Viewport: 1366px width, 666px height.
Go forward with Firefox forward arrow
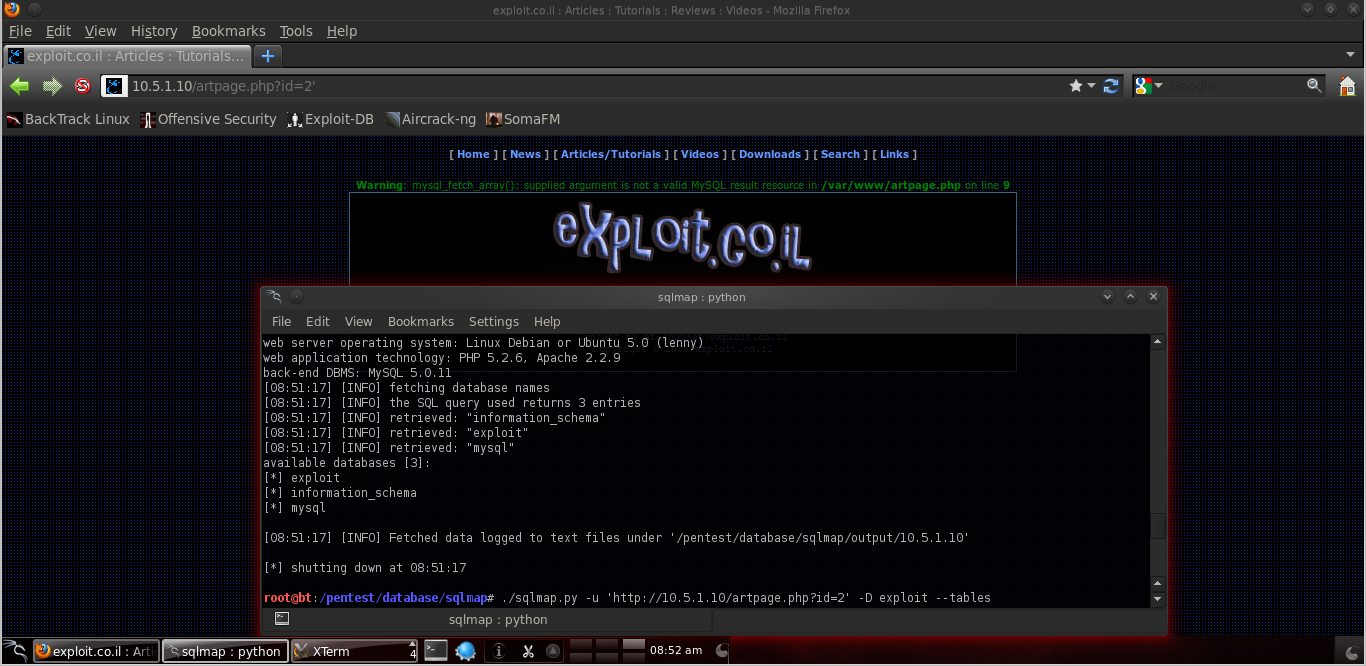click(52, 86)
